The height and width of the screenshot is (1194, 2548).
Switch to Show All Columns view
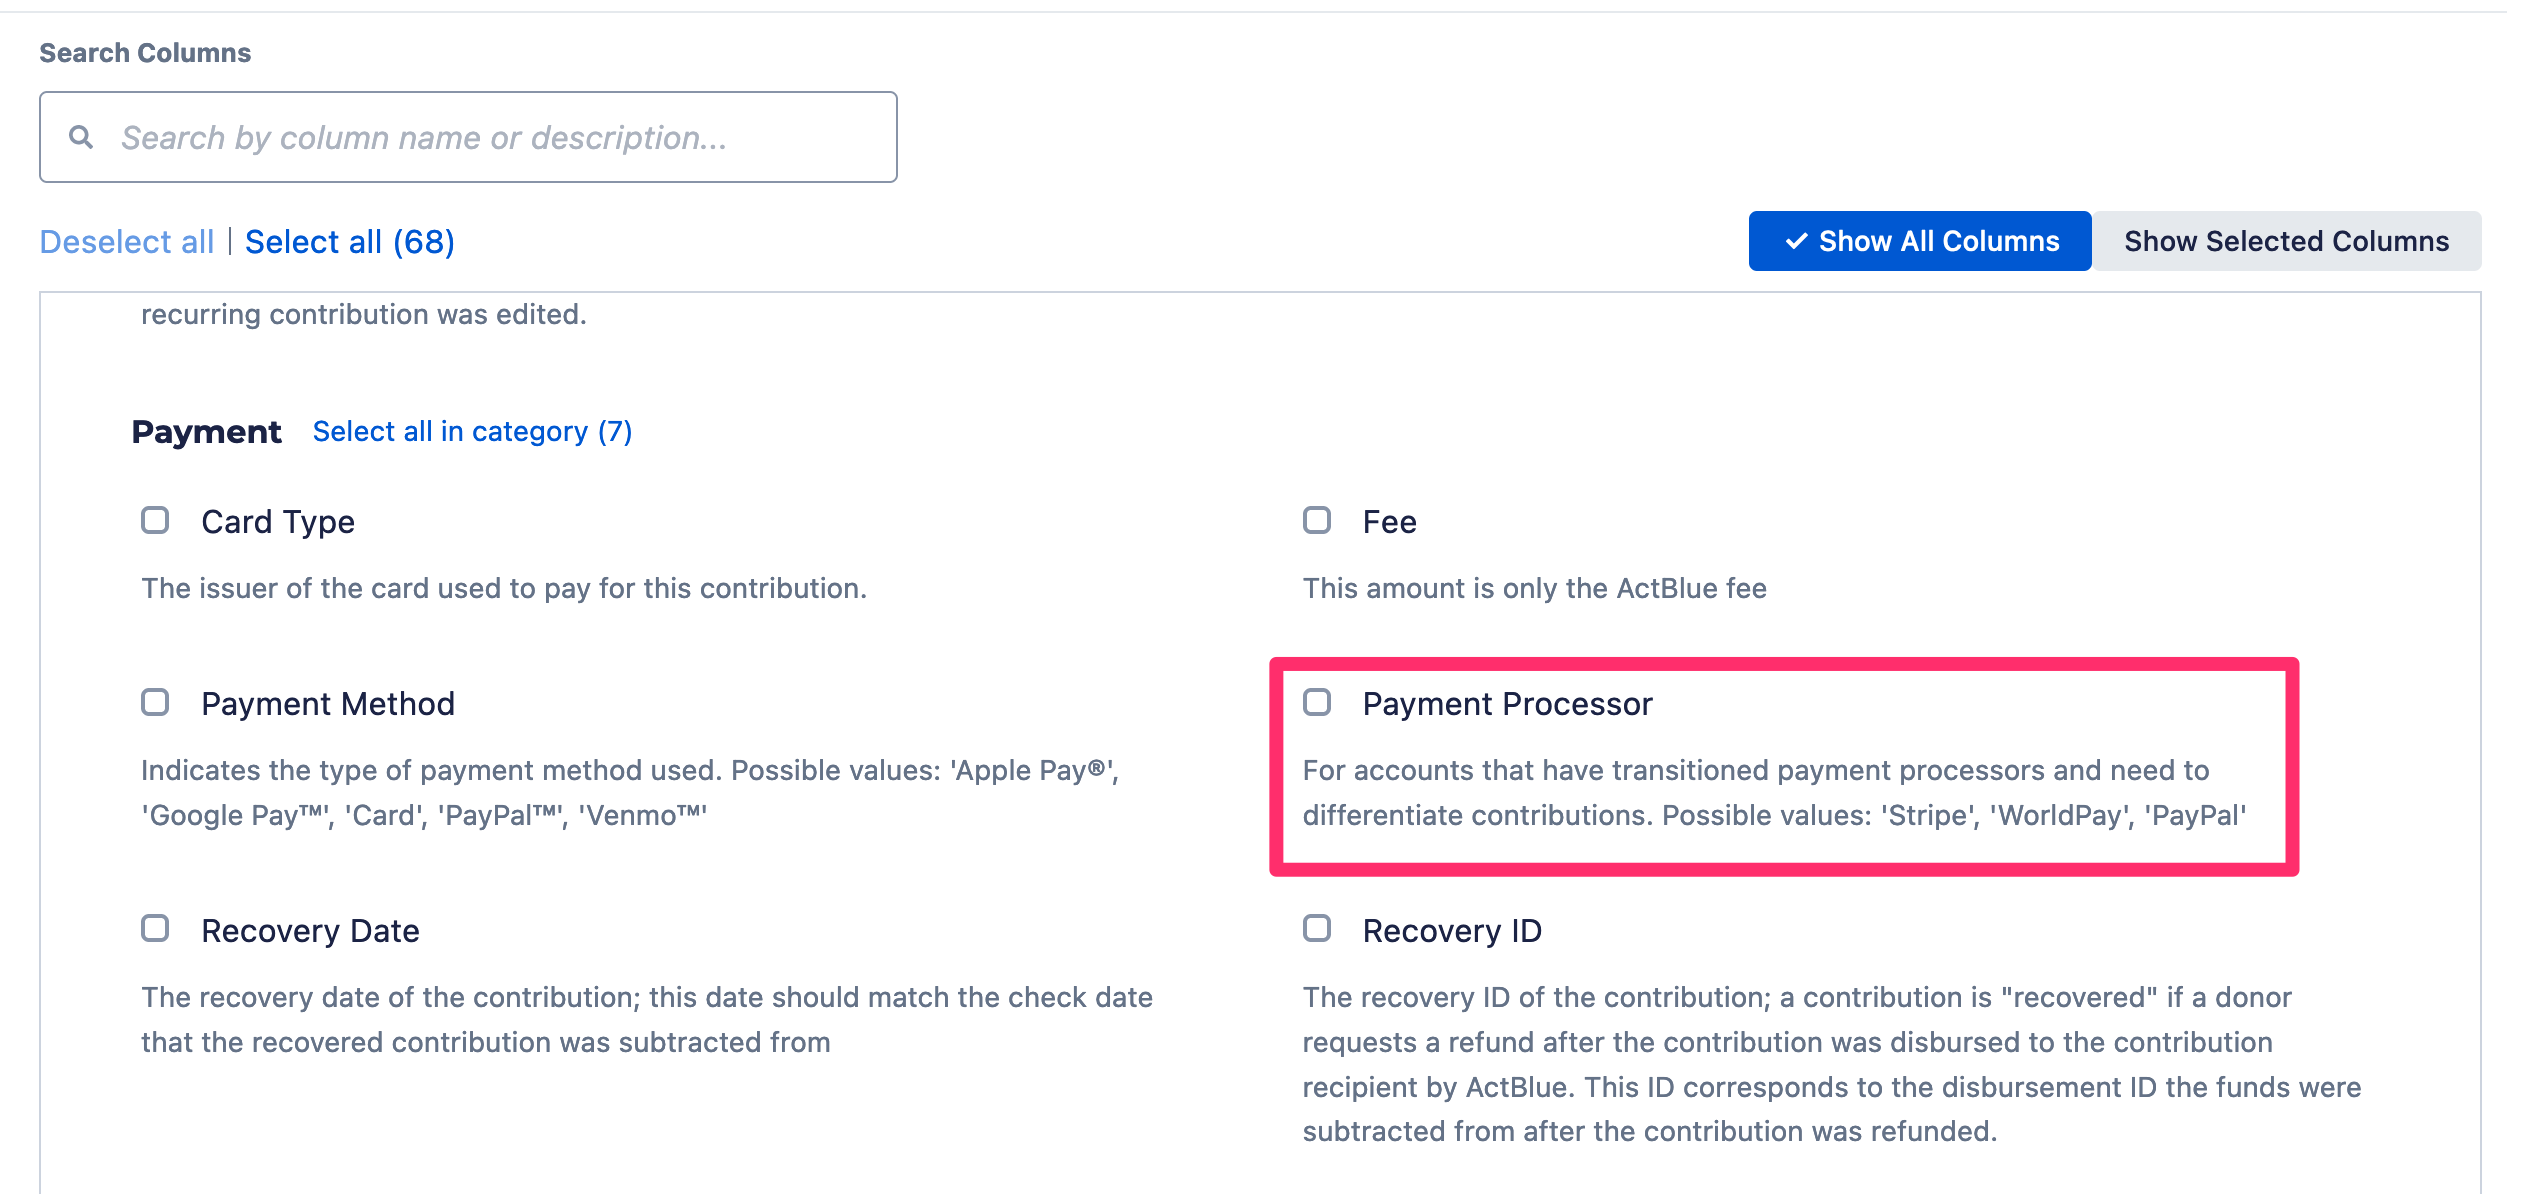pos(1919,241)
